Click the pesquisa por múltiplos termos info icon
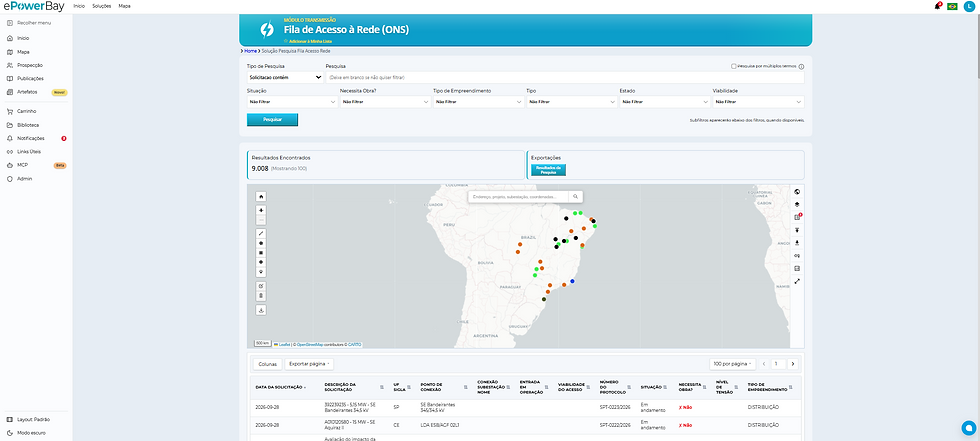This screenshot has width=980, height=441. [x=801, y=67]
